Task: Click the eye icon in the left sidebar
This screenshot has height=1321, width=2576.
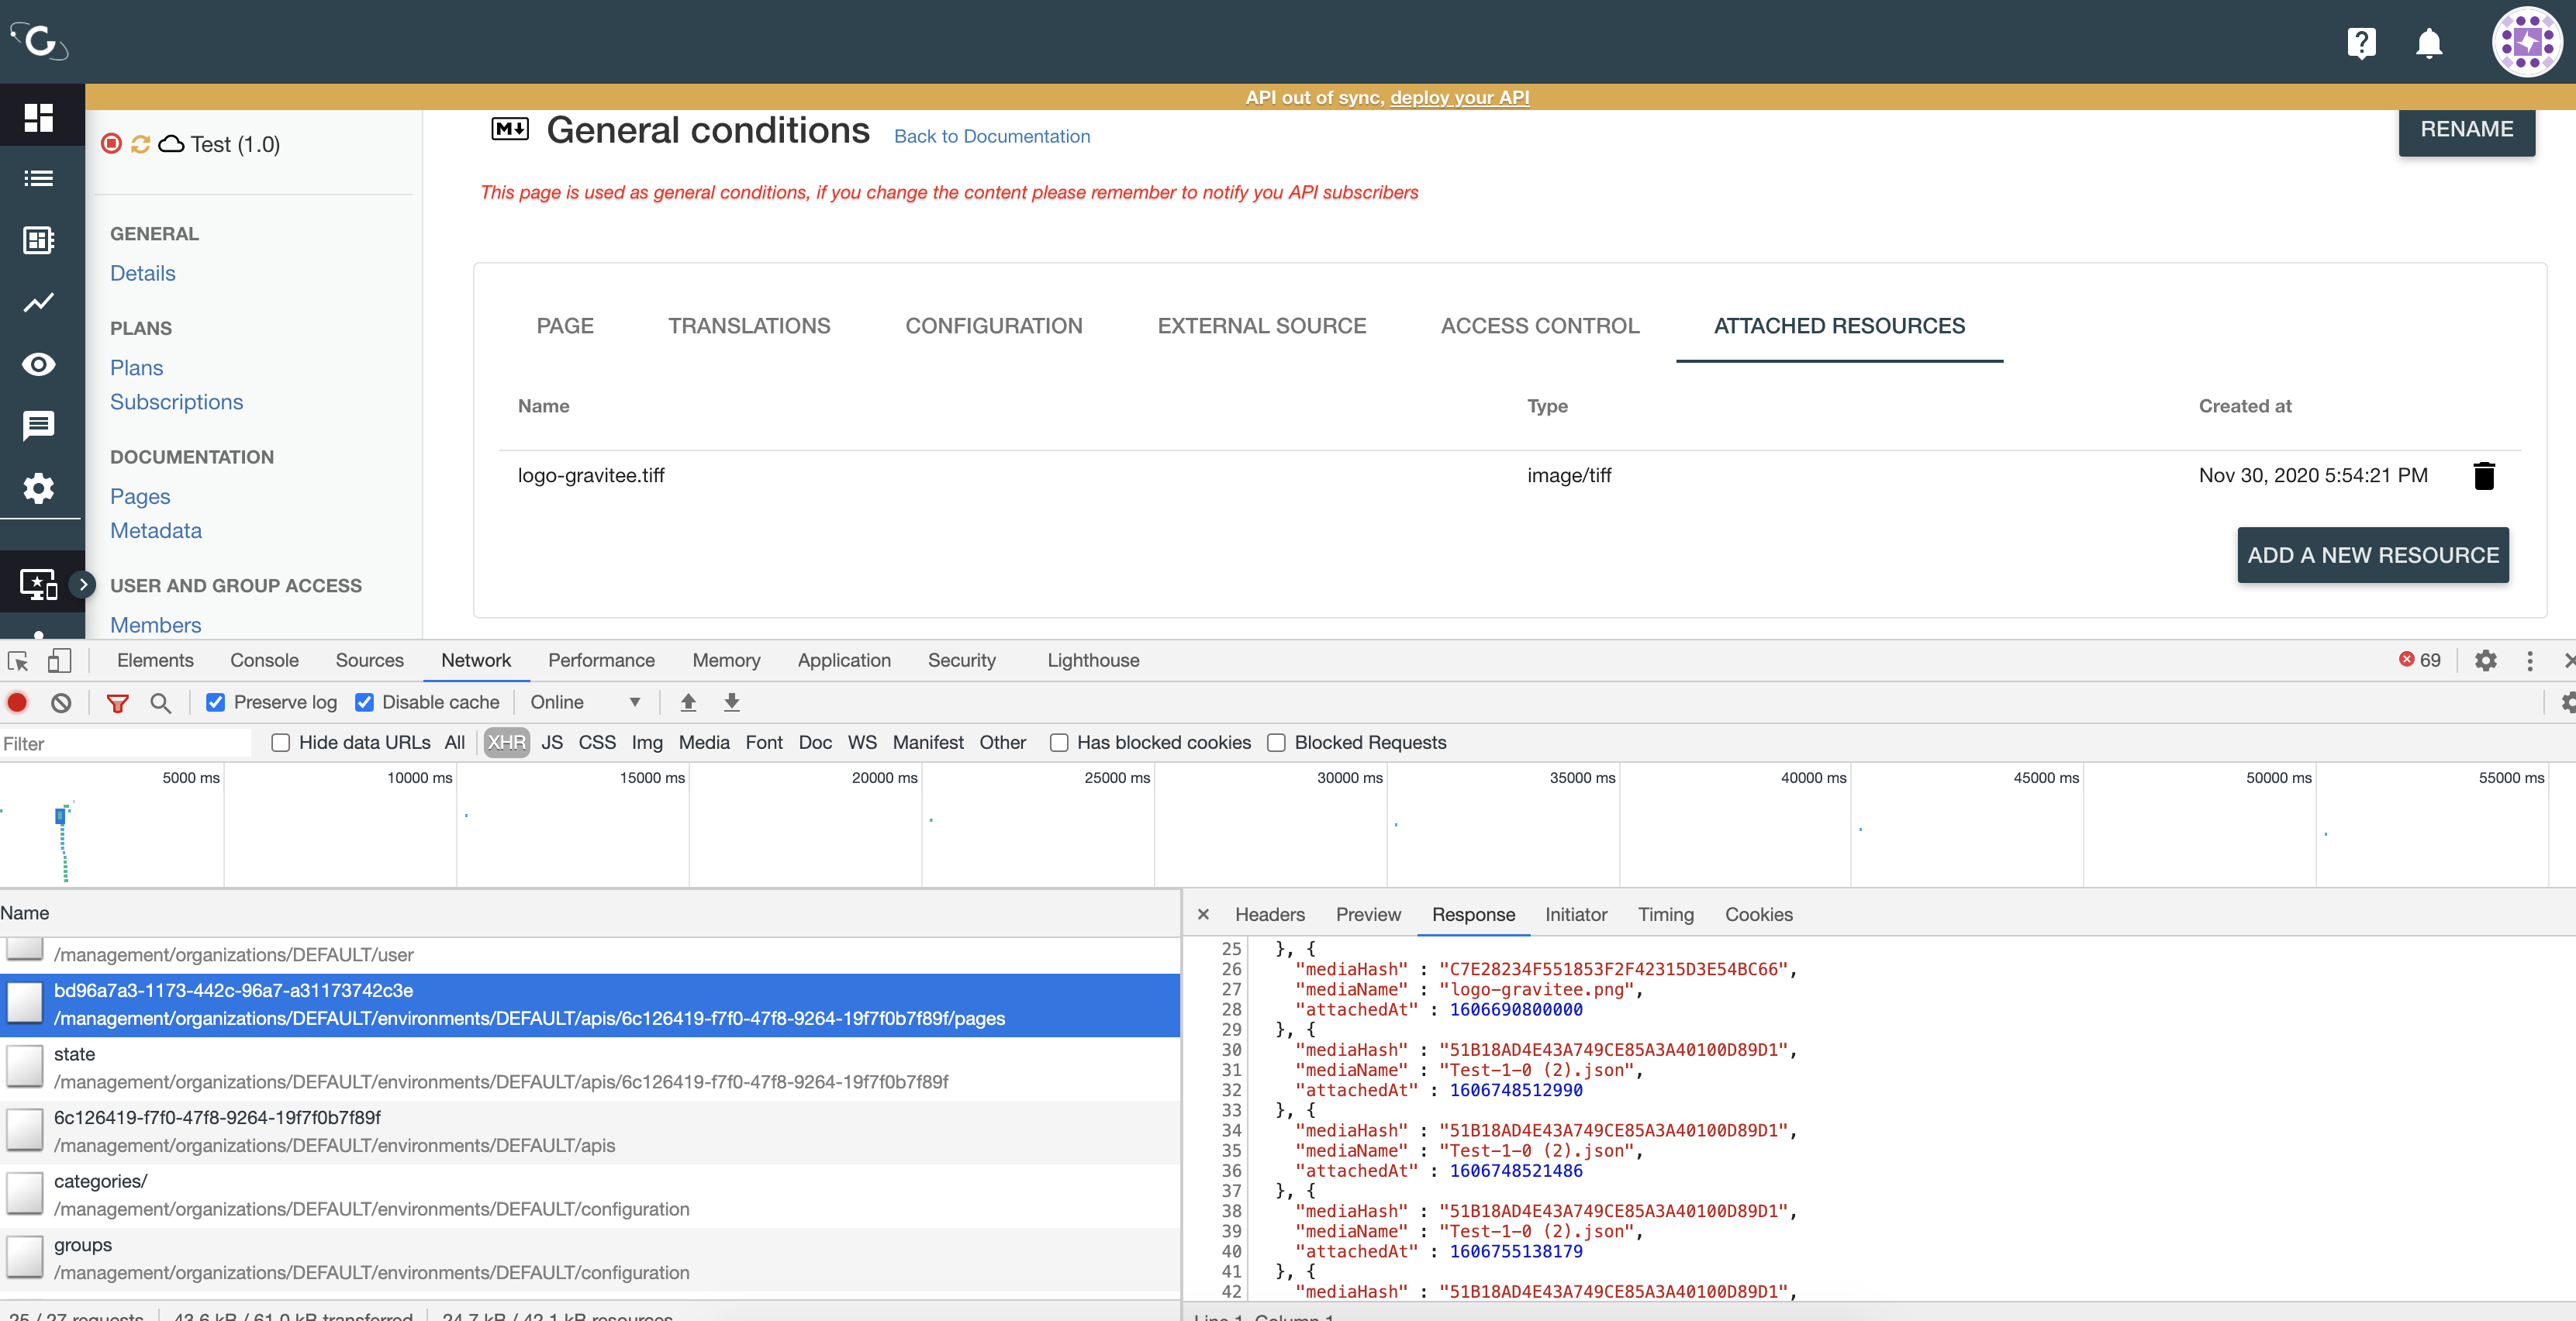Action: [x=39, y=364]
